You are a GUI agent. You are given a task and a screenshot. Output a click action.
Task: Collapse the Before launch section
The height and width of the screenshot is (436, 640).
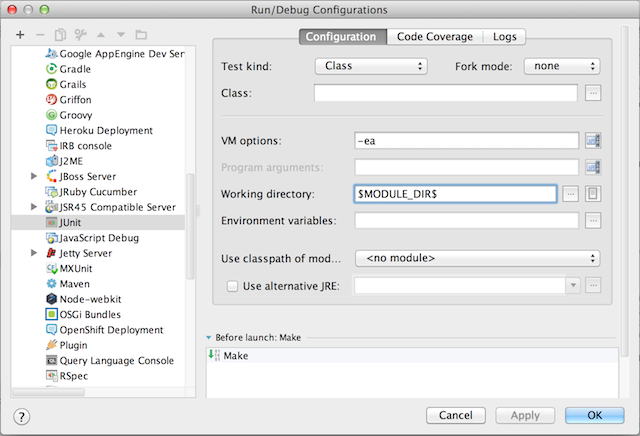[209, 338]
